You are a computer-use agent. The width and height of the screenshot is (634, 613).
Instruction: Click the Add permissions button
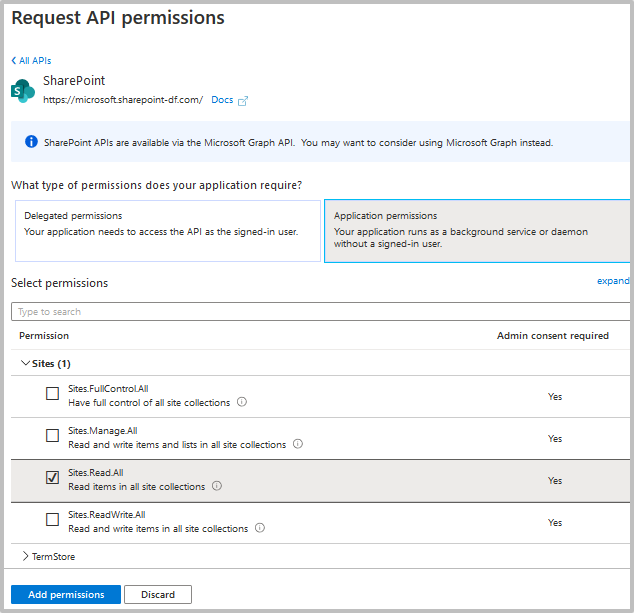tap(66, 594)
